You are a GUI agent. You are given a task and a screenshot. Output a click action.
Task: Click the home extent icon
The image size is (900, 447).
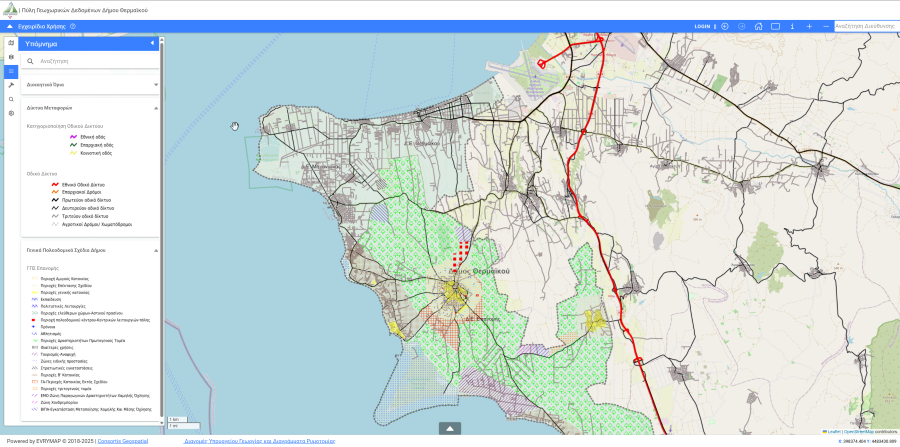click(x=760, y=26)
